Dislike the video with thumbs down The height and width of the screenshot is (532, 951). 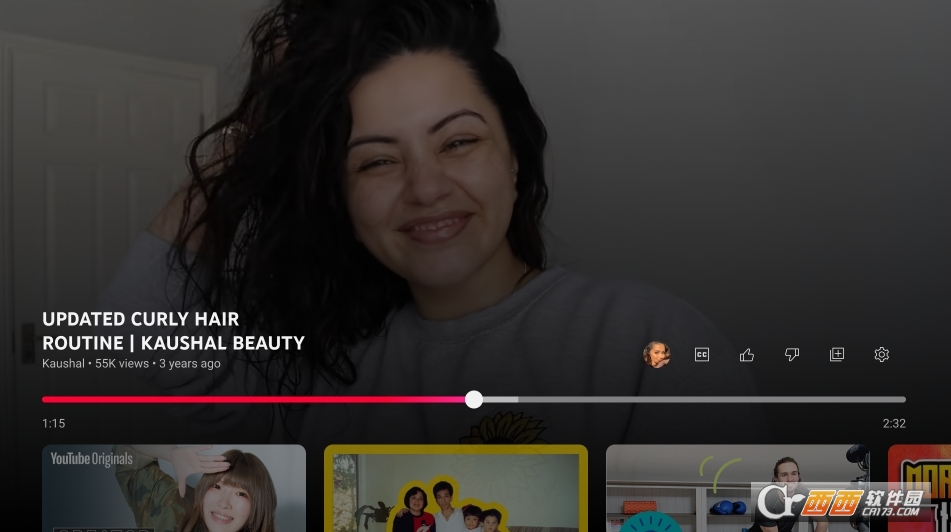click(792, 354)
